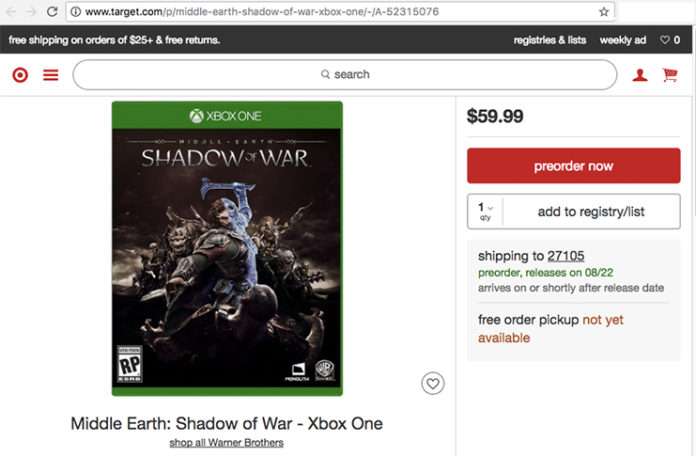The image size is (696, 456).
Task: Expand the quantity dropdown
Action: click(x=485, y=211)
